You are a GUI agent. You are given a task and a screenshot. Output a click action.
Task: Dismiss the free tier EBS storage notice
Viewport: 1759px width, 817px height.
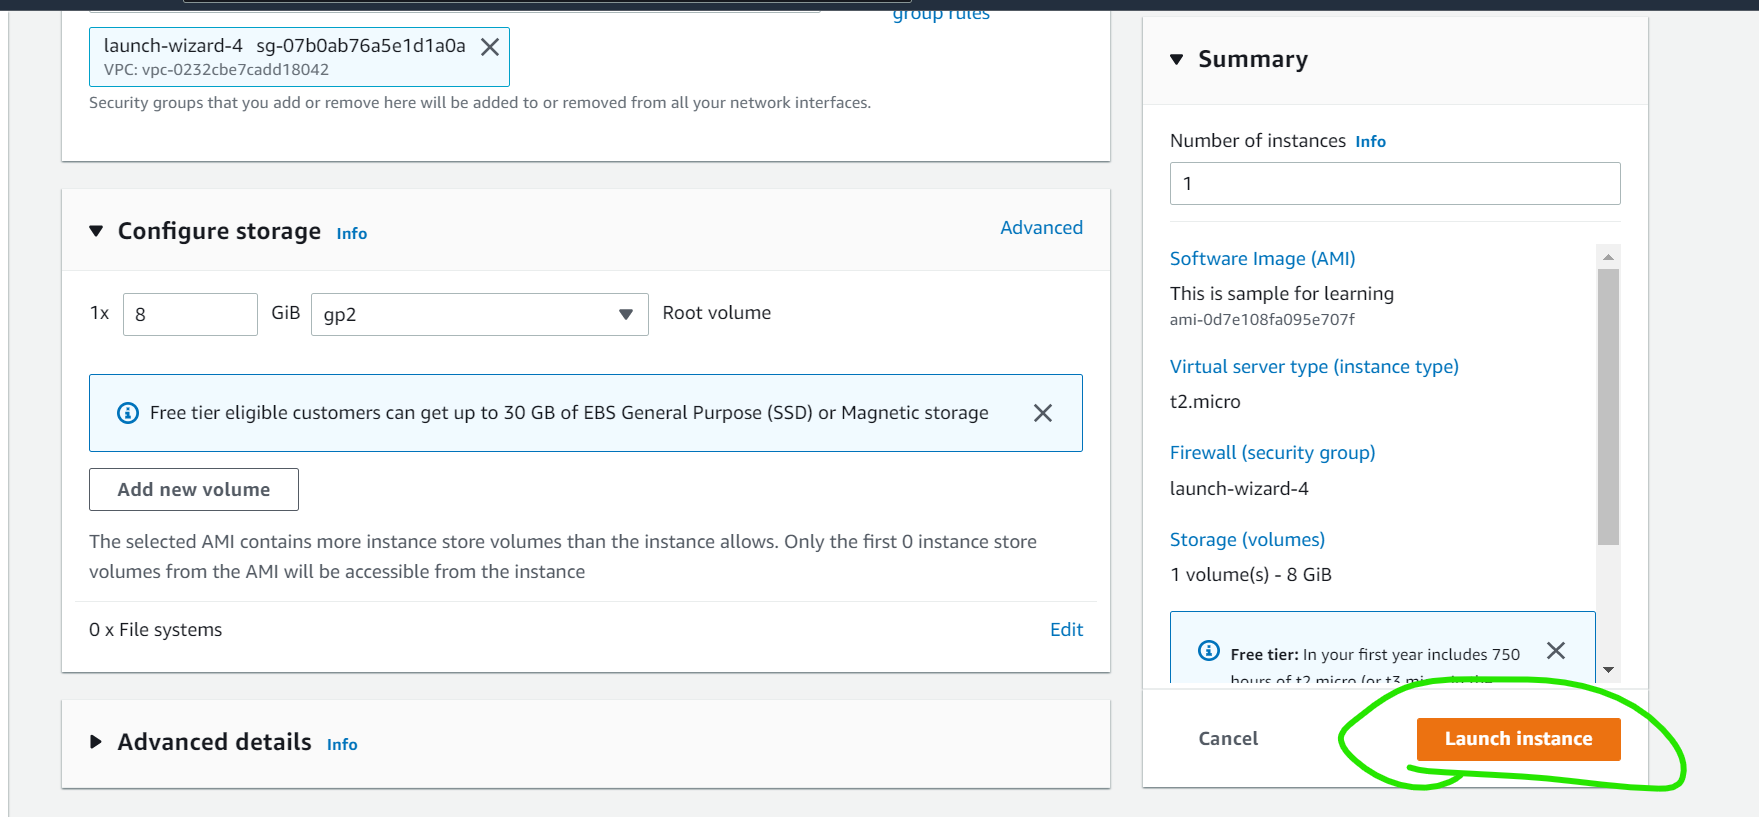tap(1042, 413)
